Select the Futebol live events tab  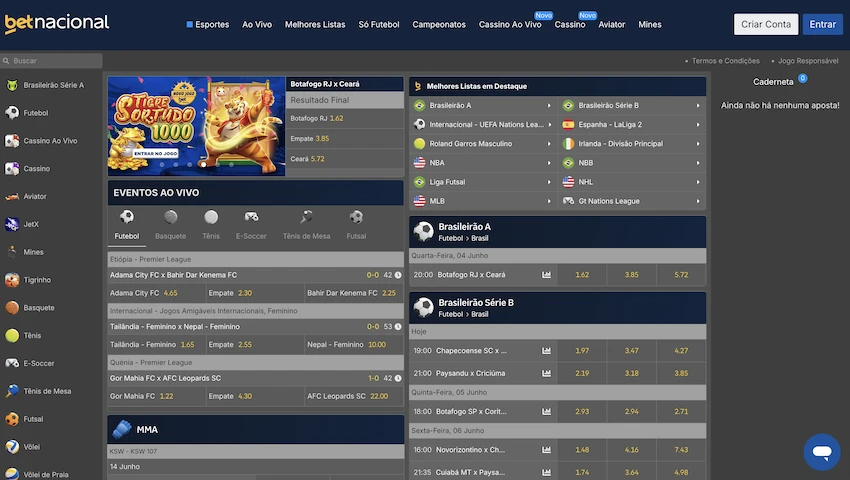[127, 225]
